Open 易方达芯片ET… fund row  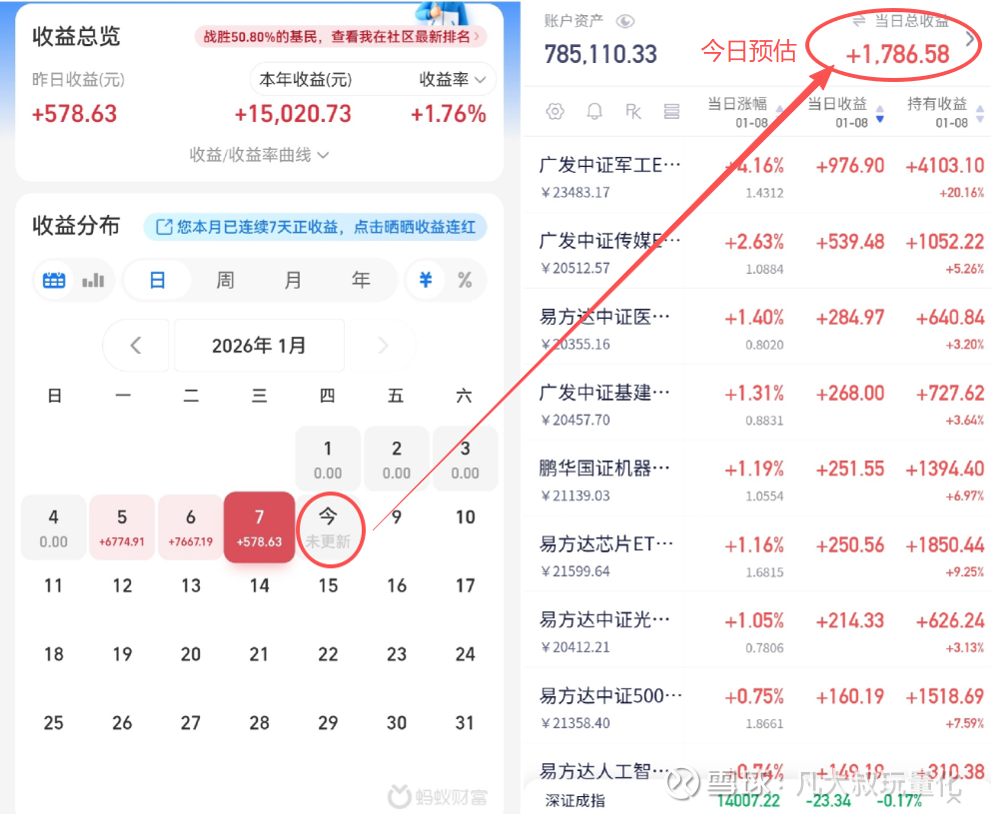click(755, 554)
